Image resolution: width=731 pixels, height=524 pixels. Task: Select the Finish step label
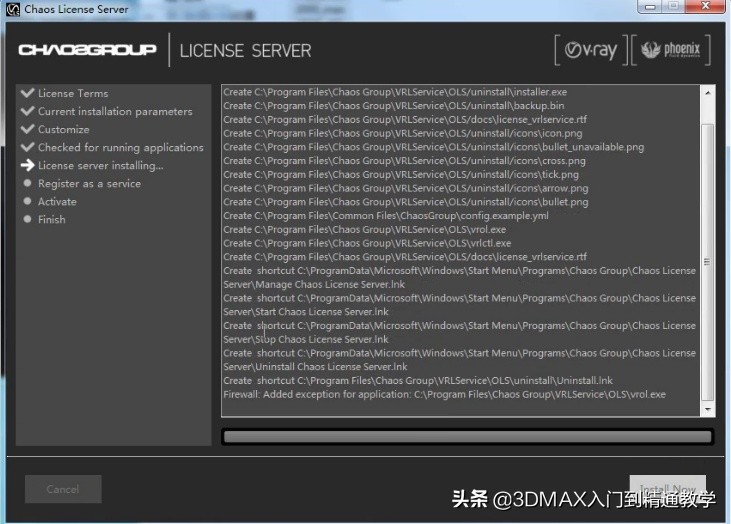click(x=52, y=220)
